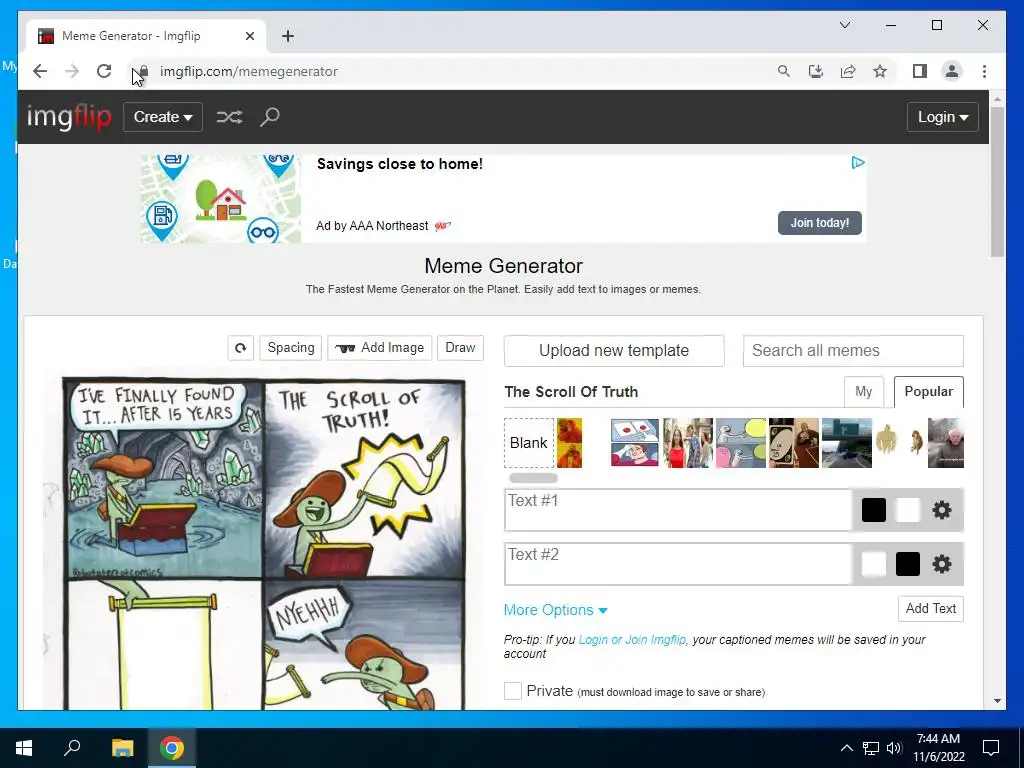The height and width of the screenshot is (768, 1024).
Task: Click the Spacing button
Action: [x=291, y=348]
